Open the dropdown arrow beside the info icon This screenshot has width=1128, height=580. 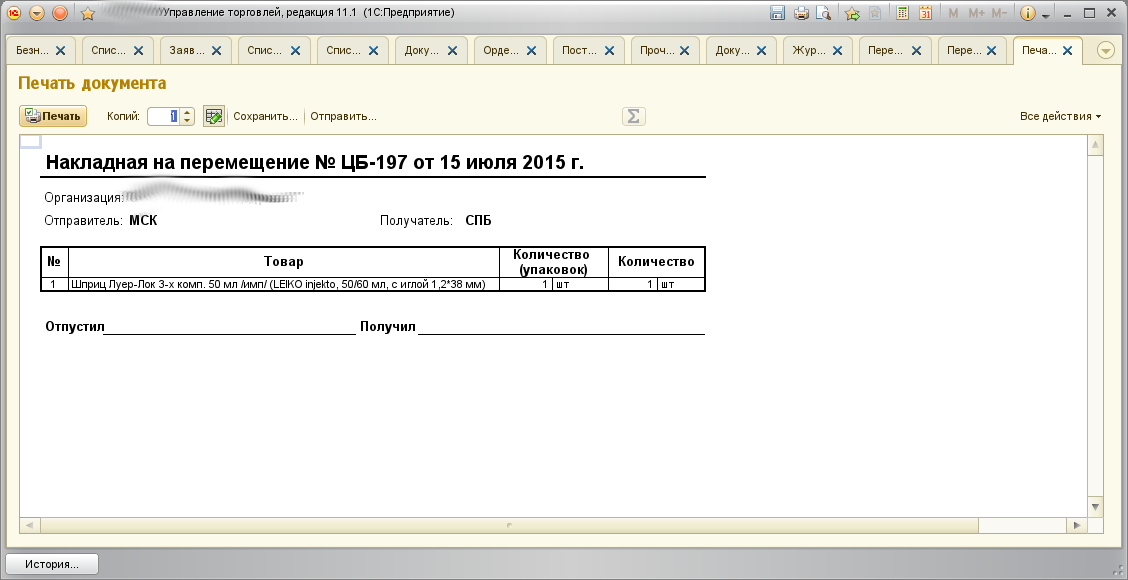click(x=1046, y=14)
